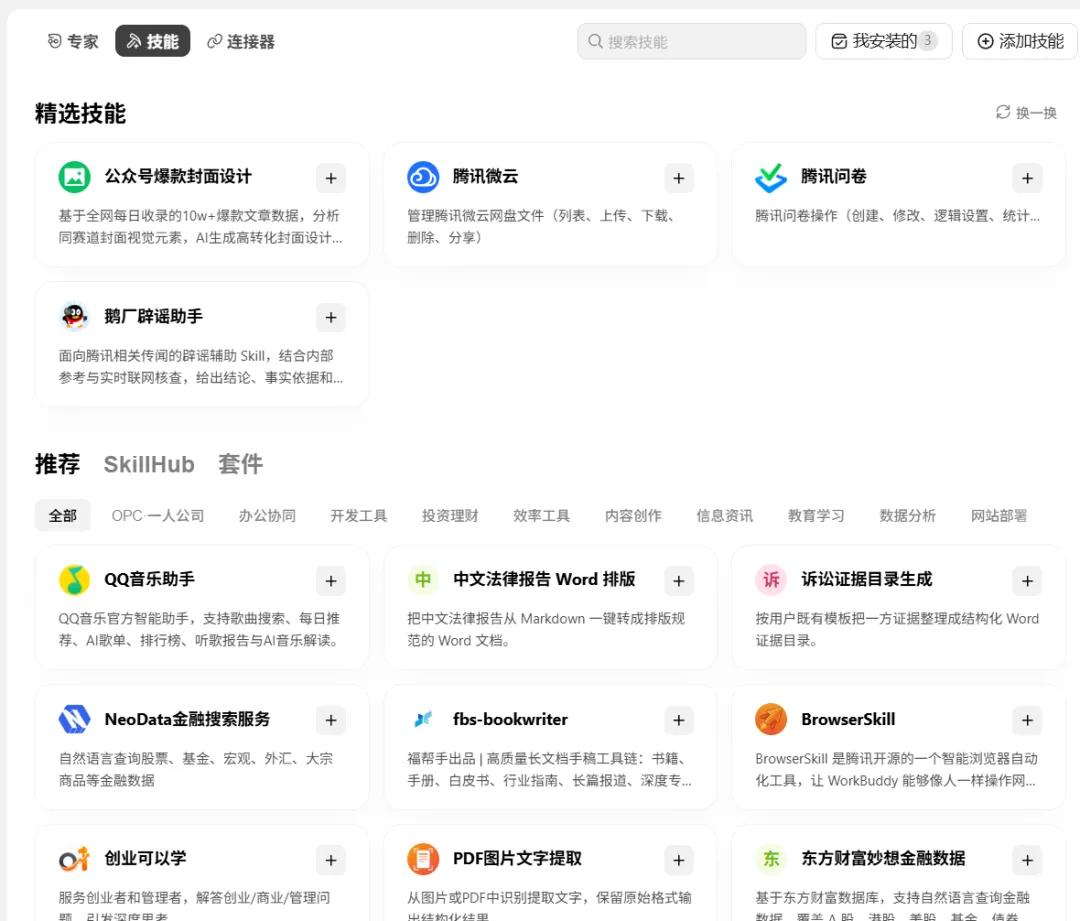The image size is (1080, 921).
Task: Filter by 数据分析 category
Action: pyautogui.click(x=908, y=515)
